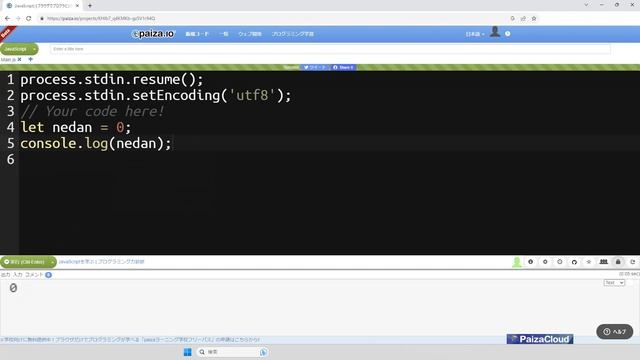640x360 pixels.
Task: Click the paiza.io logo
Action: click(153, 34)
